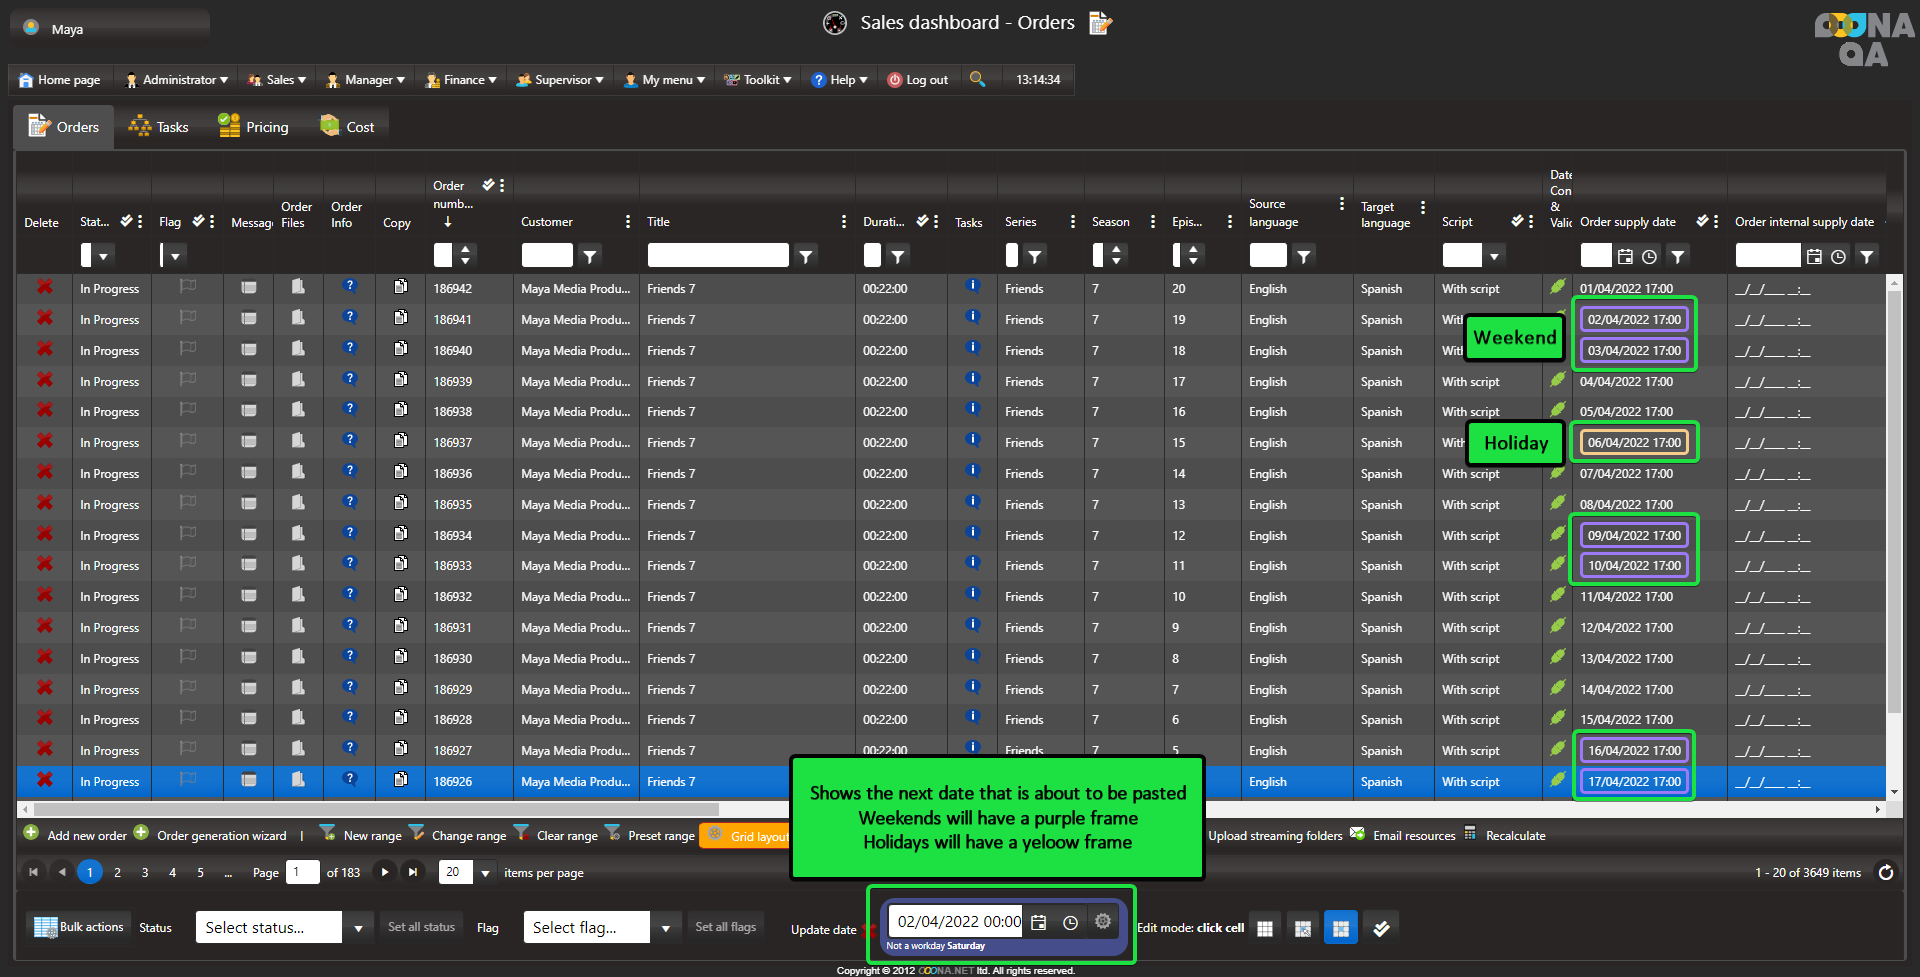Viewport: 1920px width, 977px height.
Task: Open order info for order 186939
Action: 349,380
